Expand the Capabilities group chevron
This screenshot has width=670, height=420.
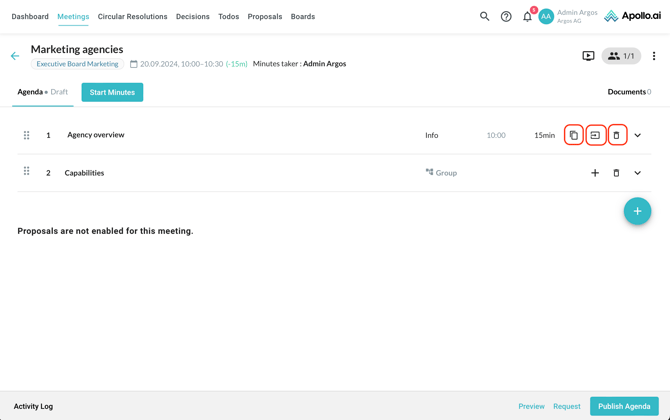[x=638, y=173]
